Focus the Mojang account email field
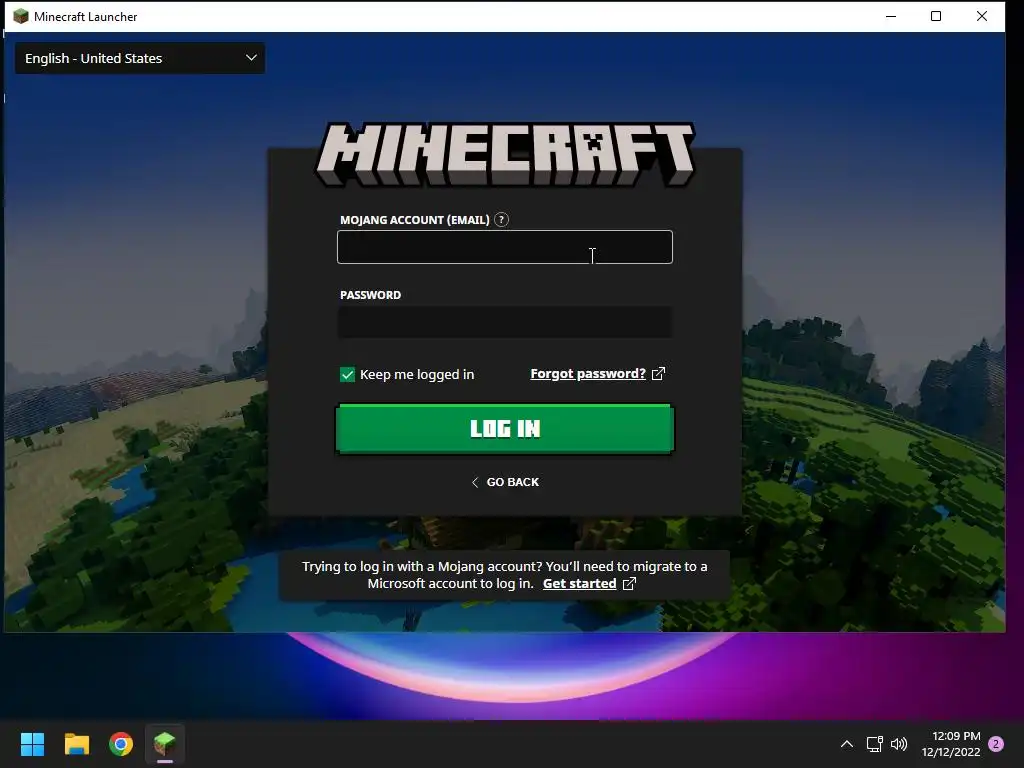The height and width of the screenshot is (768, 1024). [x=505, y=247]
